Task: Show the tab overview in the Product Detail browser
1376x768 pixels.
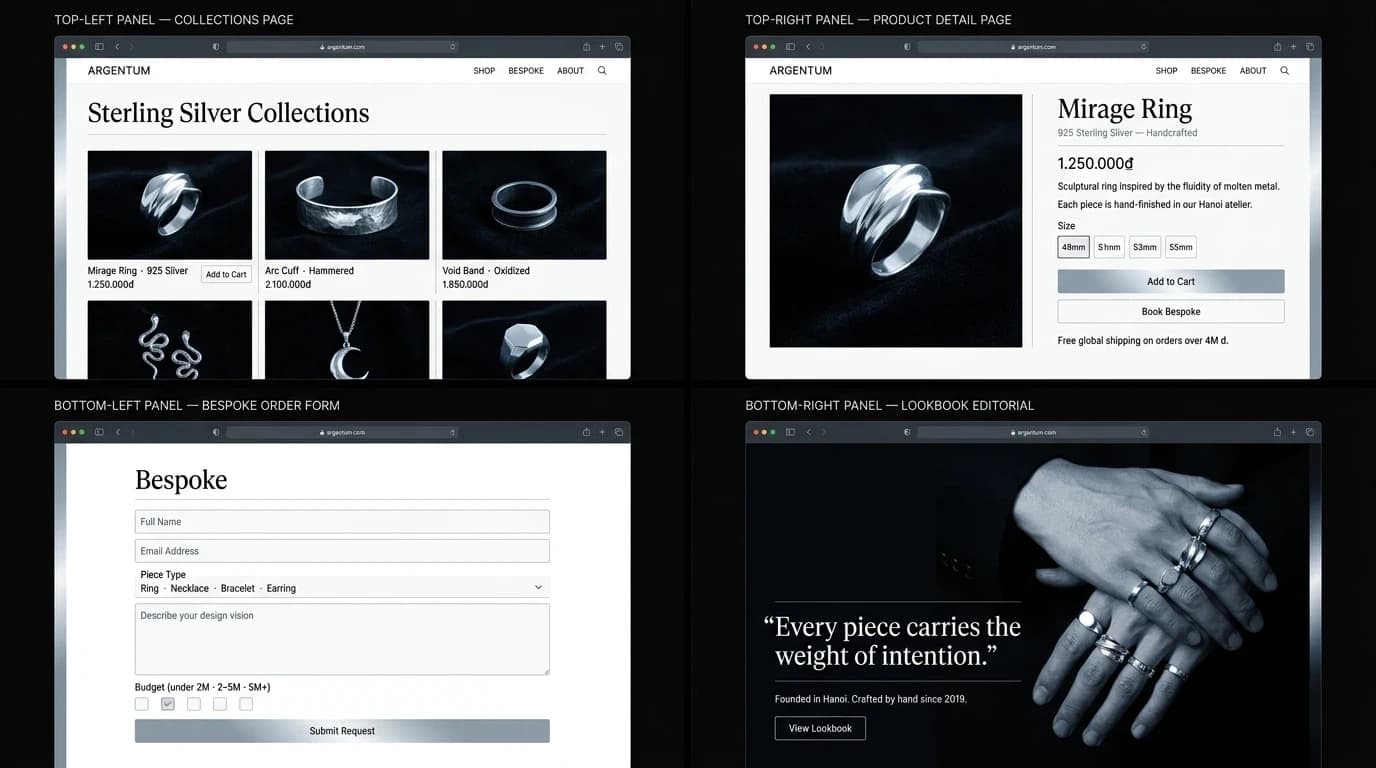Action: tap(1310, 47)
